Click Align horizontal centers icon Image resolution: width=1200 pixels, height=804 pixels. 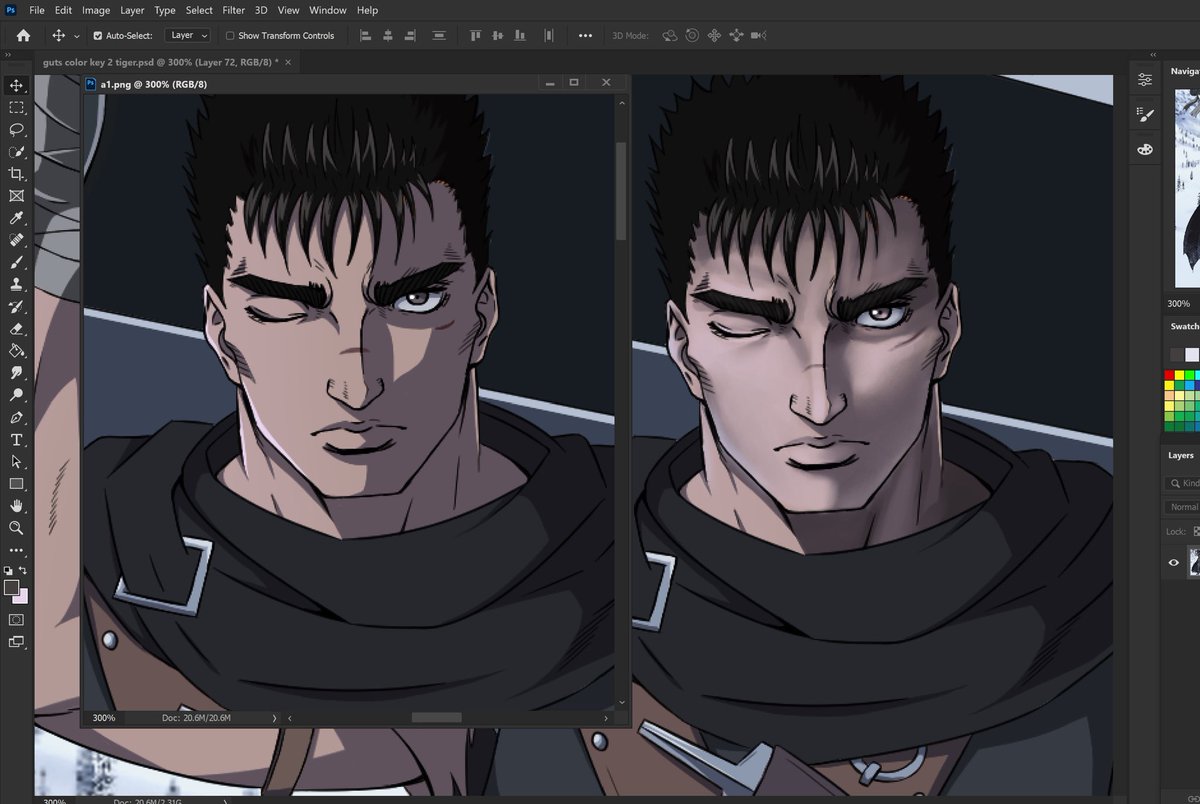387,35
